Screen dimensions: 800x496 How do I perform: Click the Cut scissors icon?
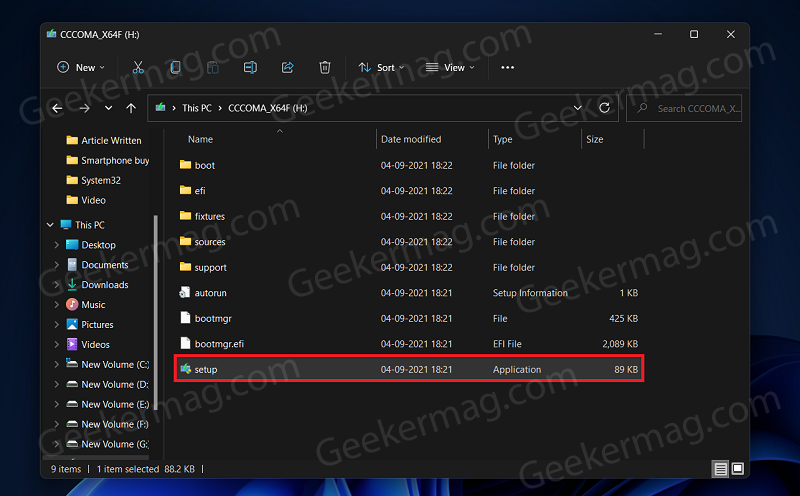point(138,67)
